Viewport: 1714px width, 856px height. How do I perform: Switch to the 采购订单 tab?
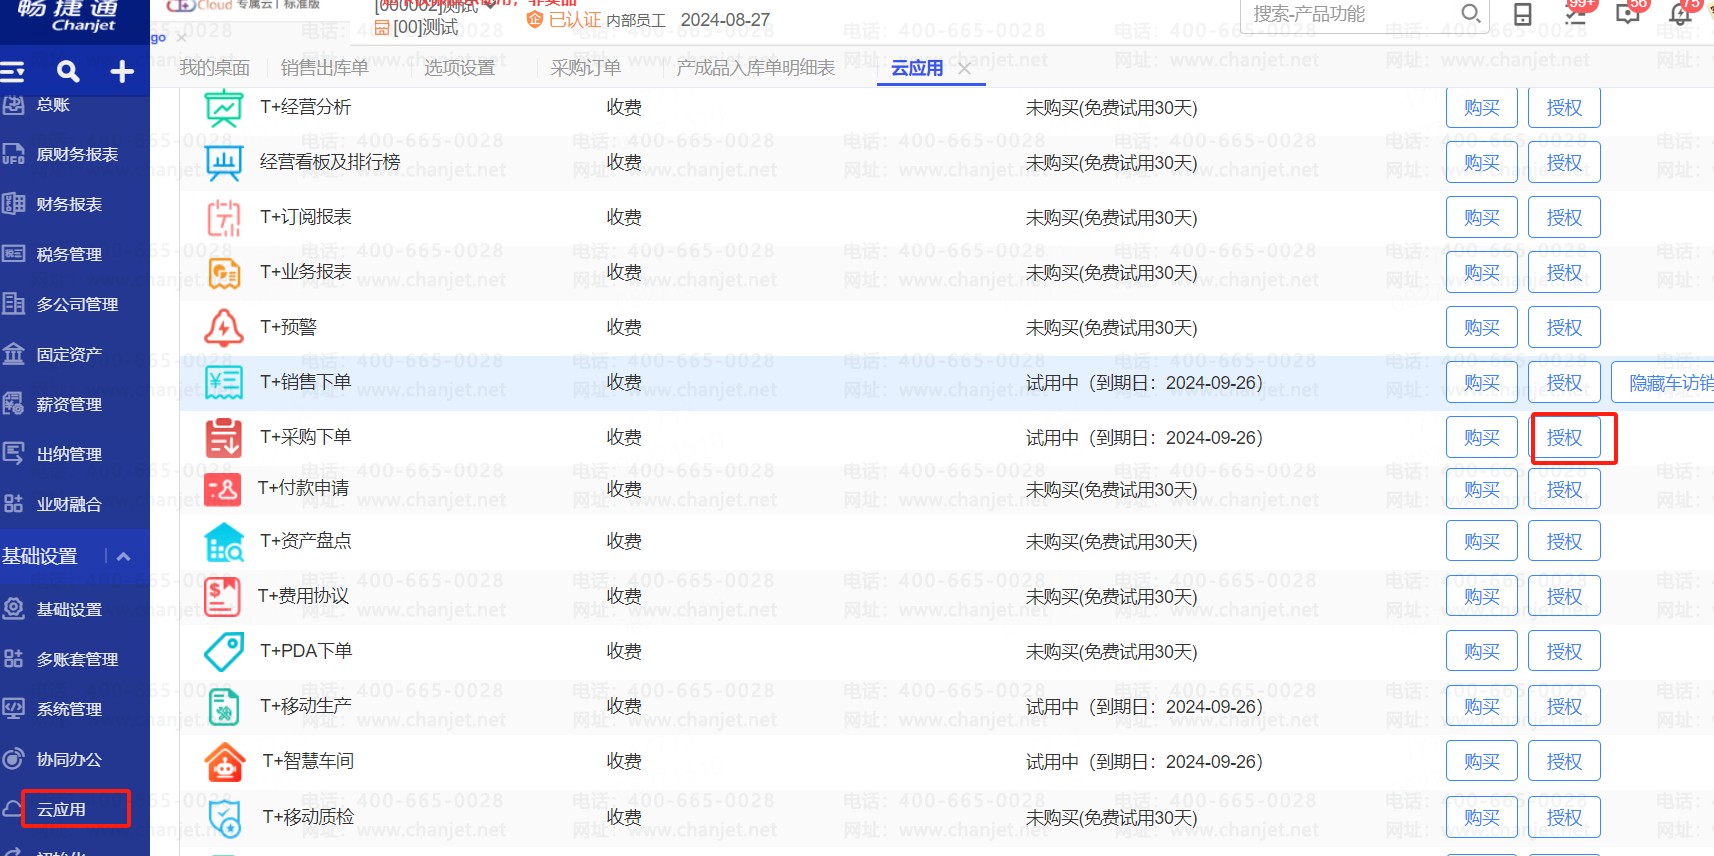586,68
